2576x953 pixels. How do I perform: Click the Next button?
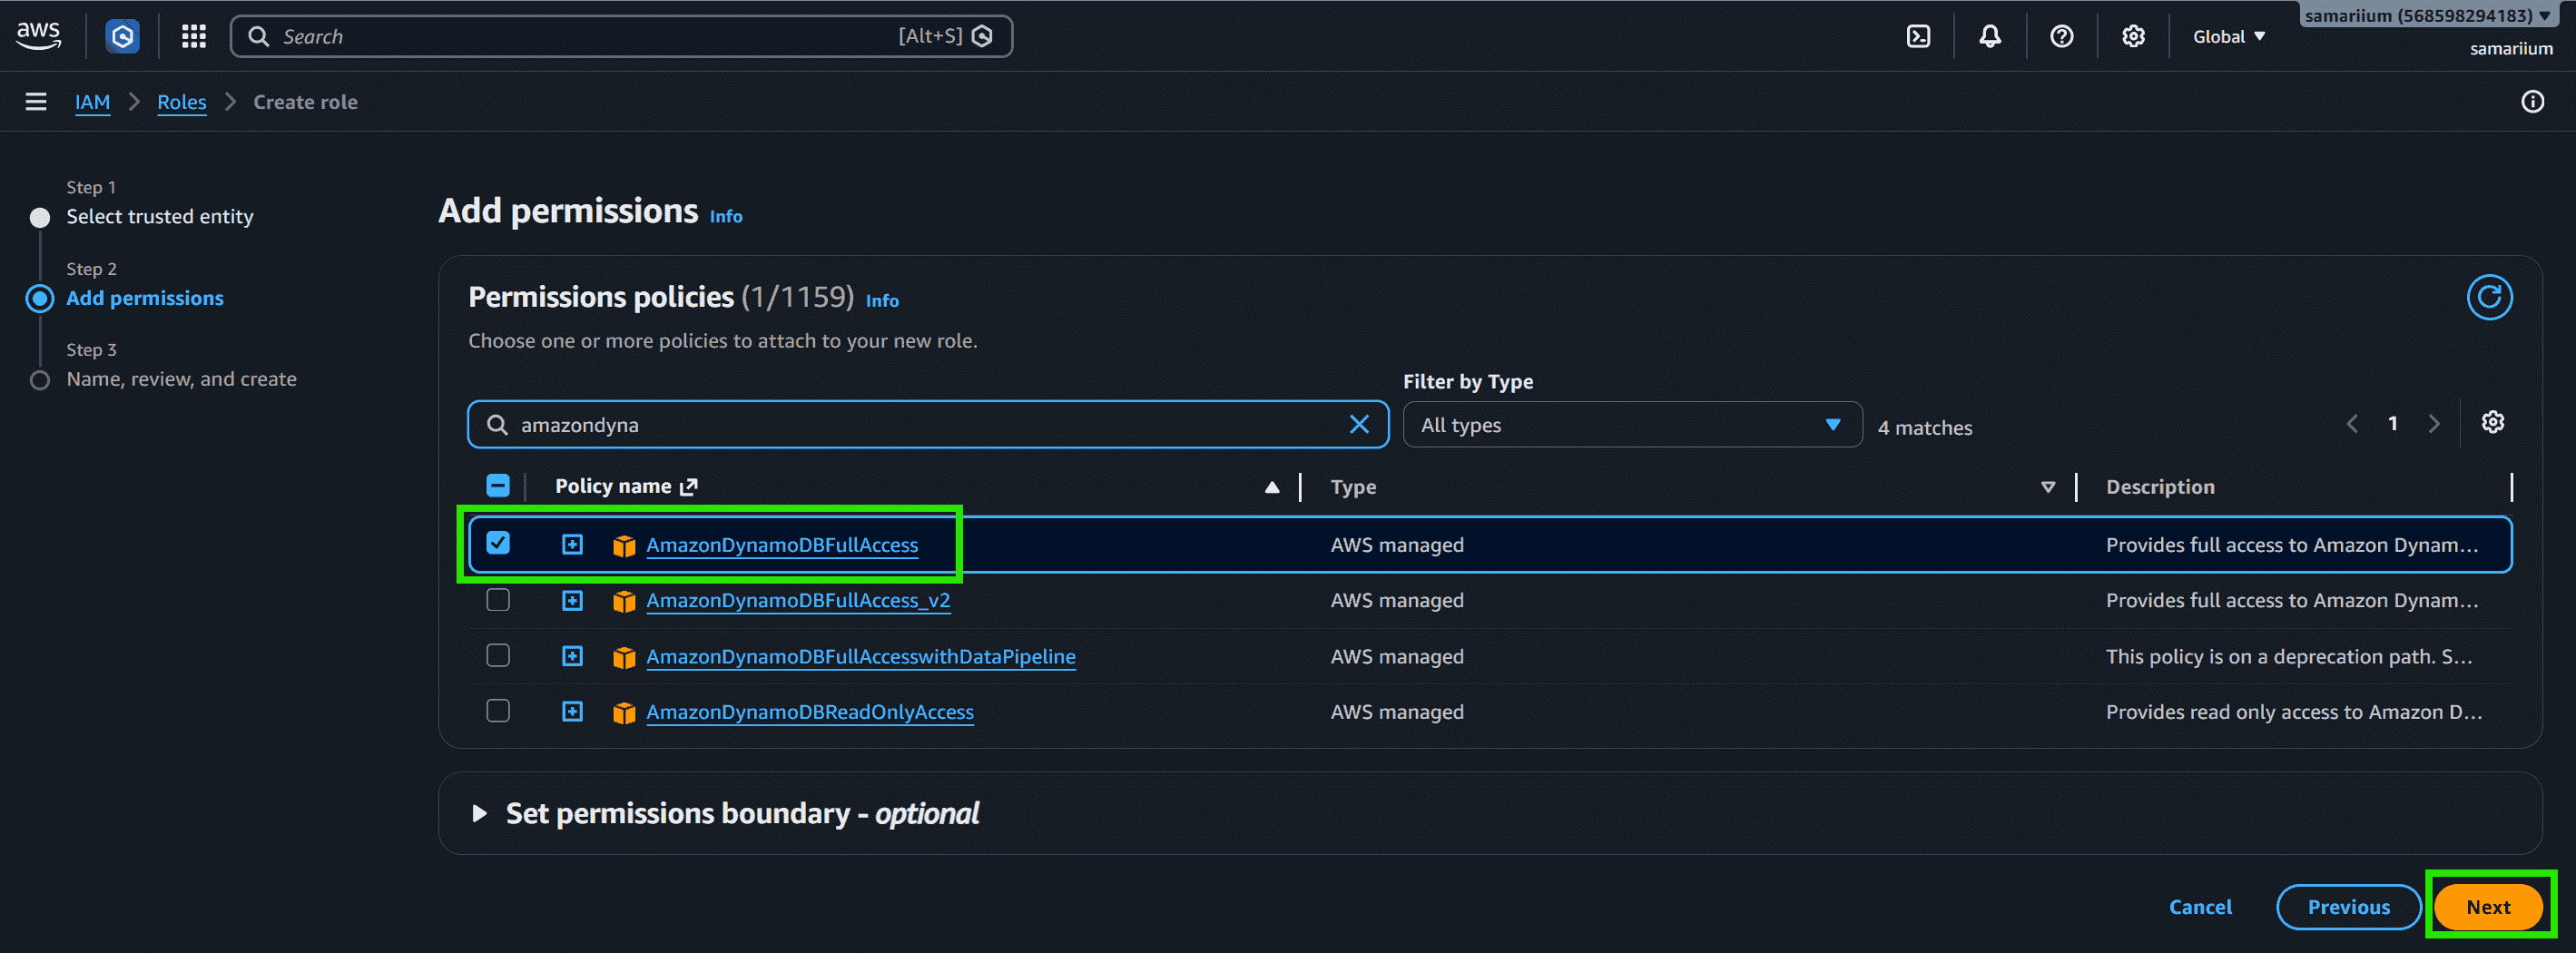coord(2488,907)
